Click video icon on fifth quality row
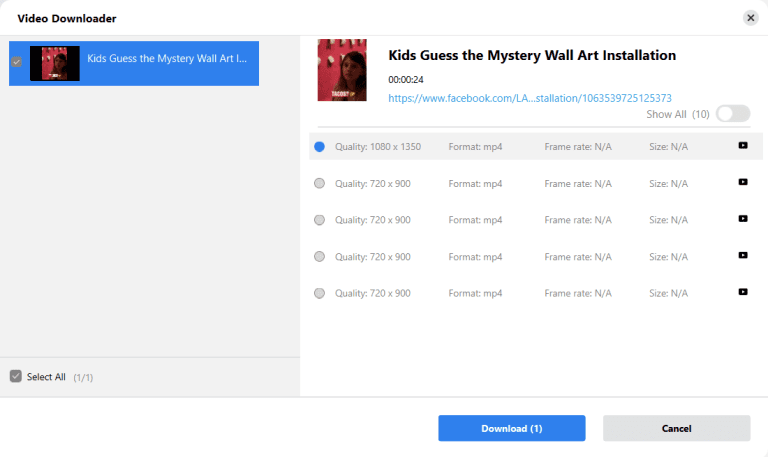The height and width of the screenshot is (457, 768). click(x=743, y=292)
